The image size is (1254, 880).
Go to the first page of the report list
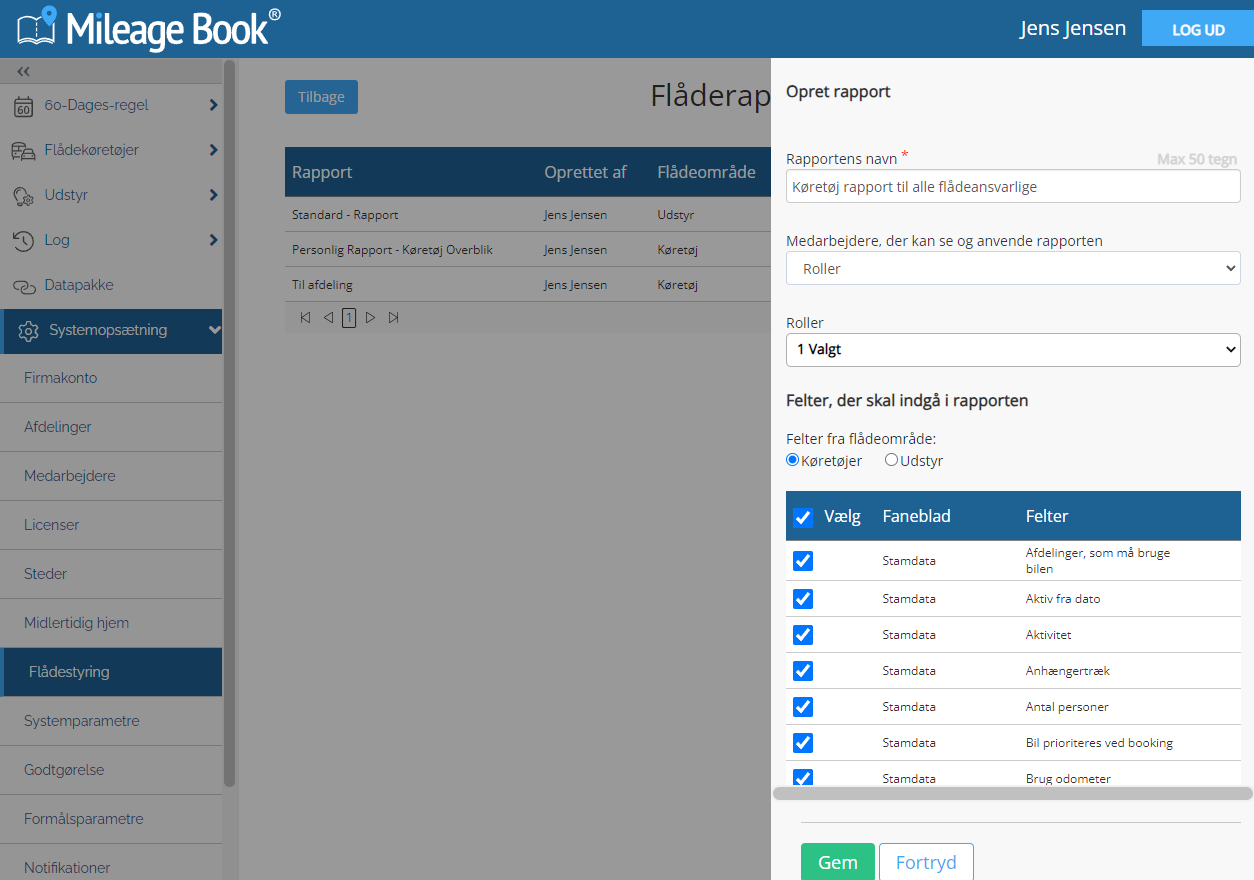coord(305,318)
